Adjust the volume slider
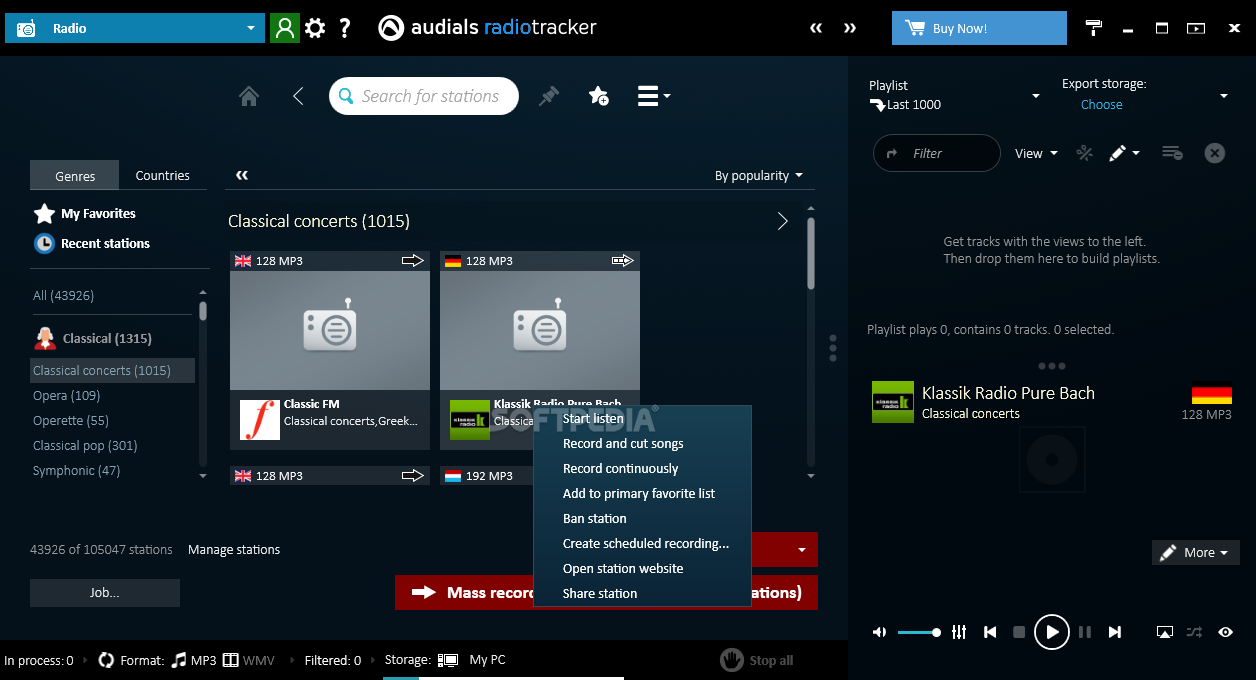Viewport: 1256px width, 680px height. tap(918, 632)
